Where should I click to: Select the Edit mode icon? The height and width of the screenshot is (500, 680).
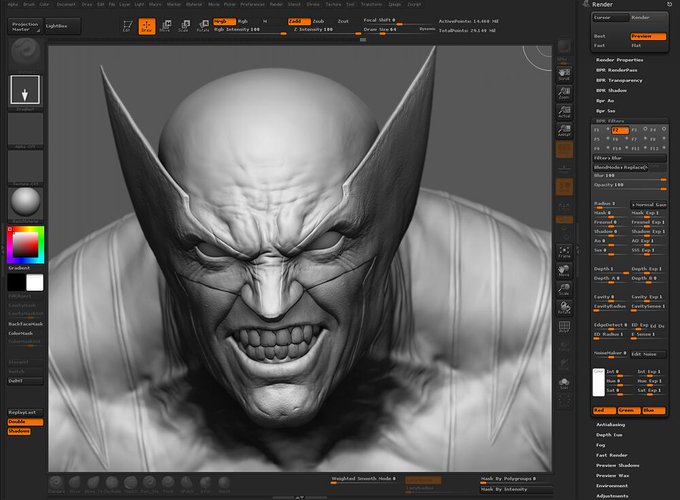click(x=127, y=26)
